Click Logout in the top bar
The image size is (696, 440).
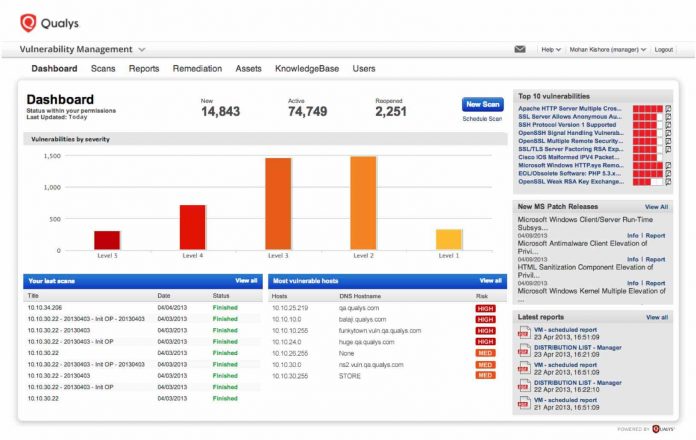click(664, 49)
